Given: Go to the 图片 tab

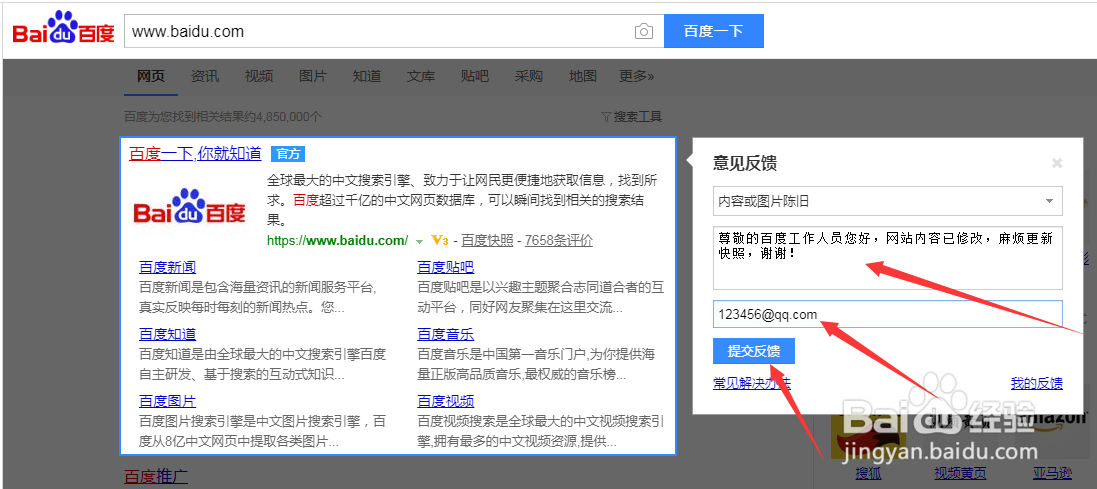Looking at the screenshot, I should coord(312,76).
